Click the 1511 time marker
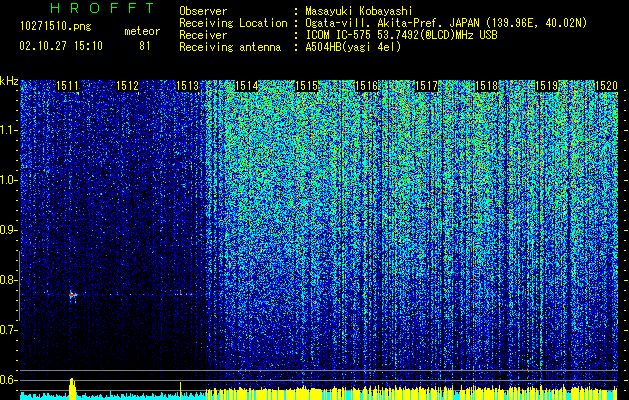This screenshot has width=629, height=400. [67, 86]
